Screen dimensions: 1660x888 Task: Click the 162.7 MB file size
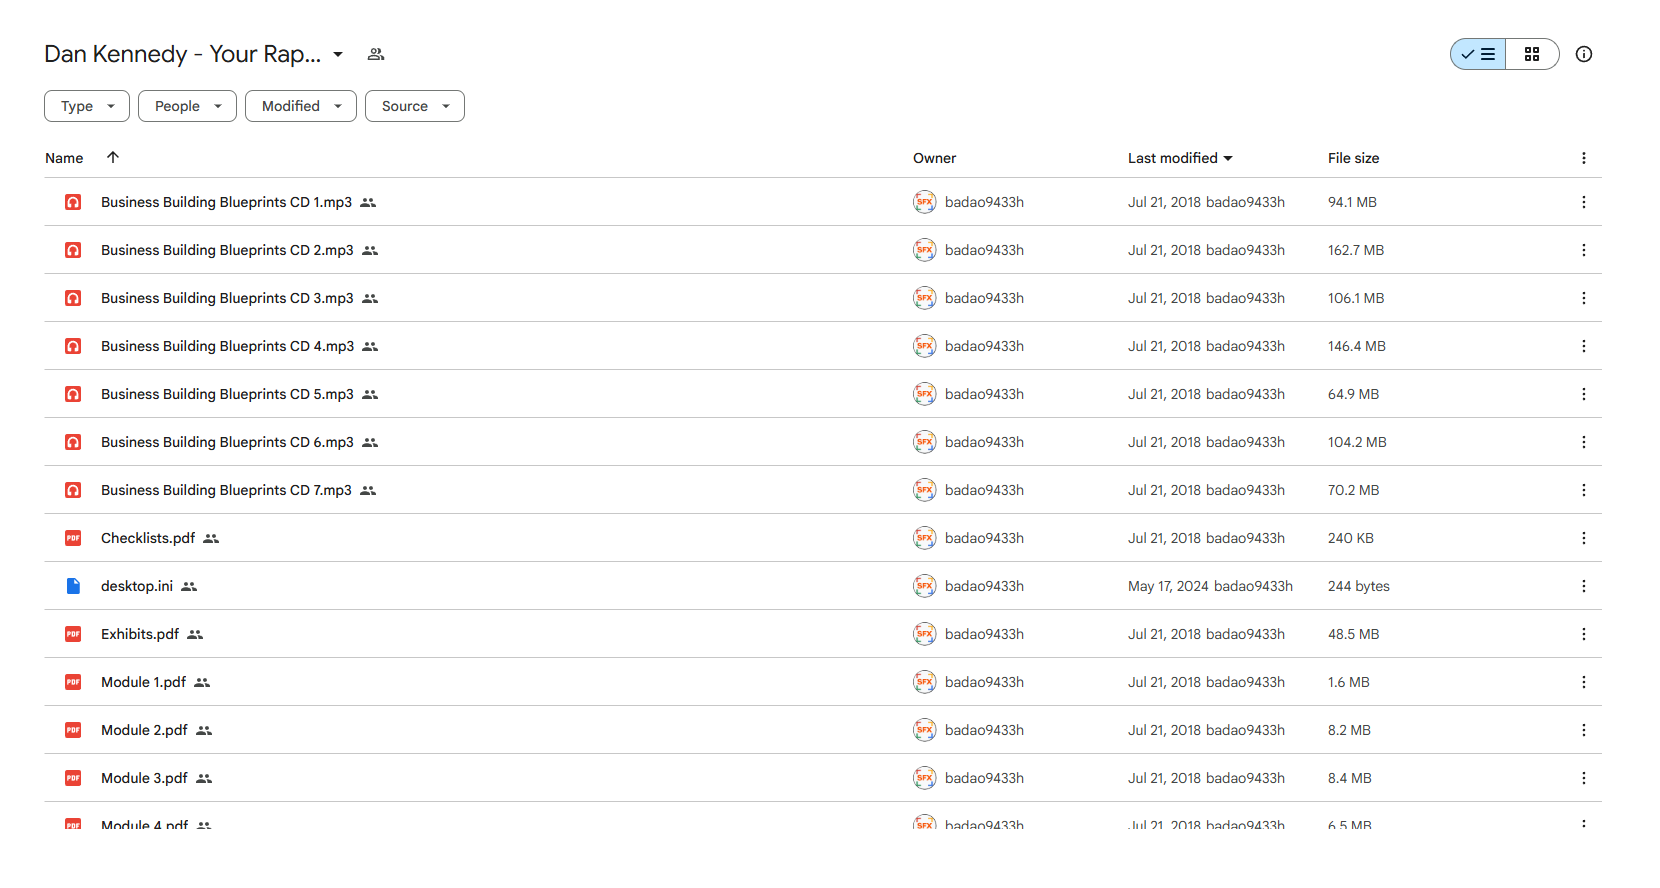point(1356,250)
